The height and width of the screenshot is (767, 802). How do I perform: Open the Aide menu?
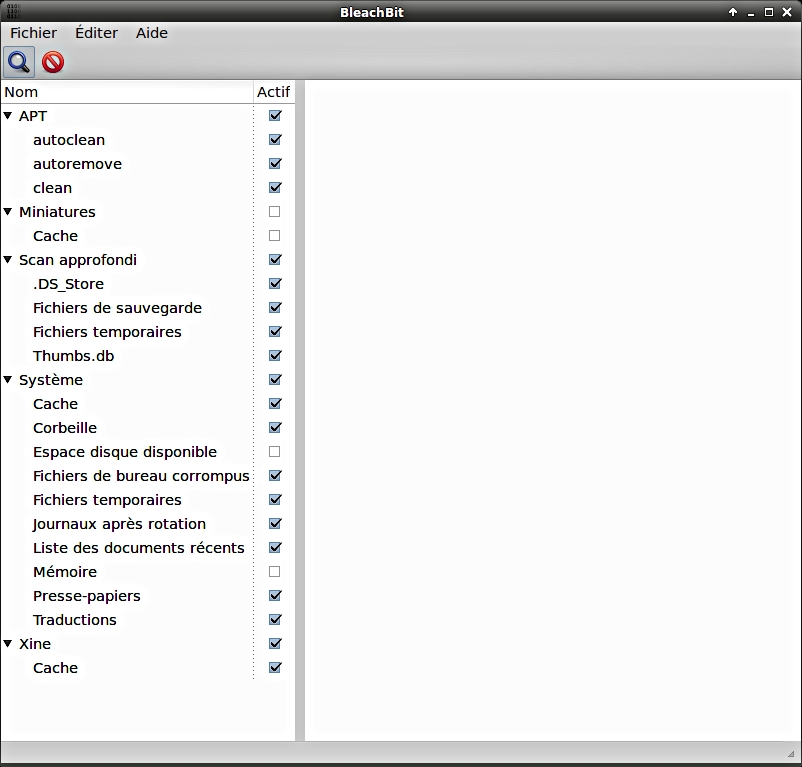coord(151,33)
